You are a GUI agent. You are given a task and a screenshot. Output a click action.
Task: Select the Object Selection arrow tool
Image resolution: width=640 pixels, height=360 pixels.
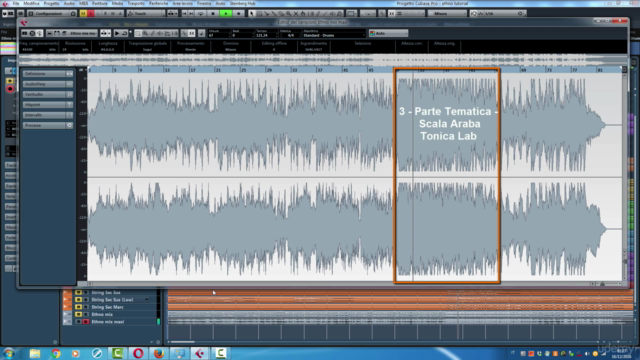pos(251,13)
